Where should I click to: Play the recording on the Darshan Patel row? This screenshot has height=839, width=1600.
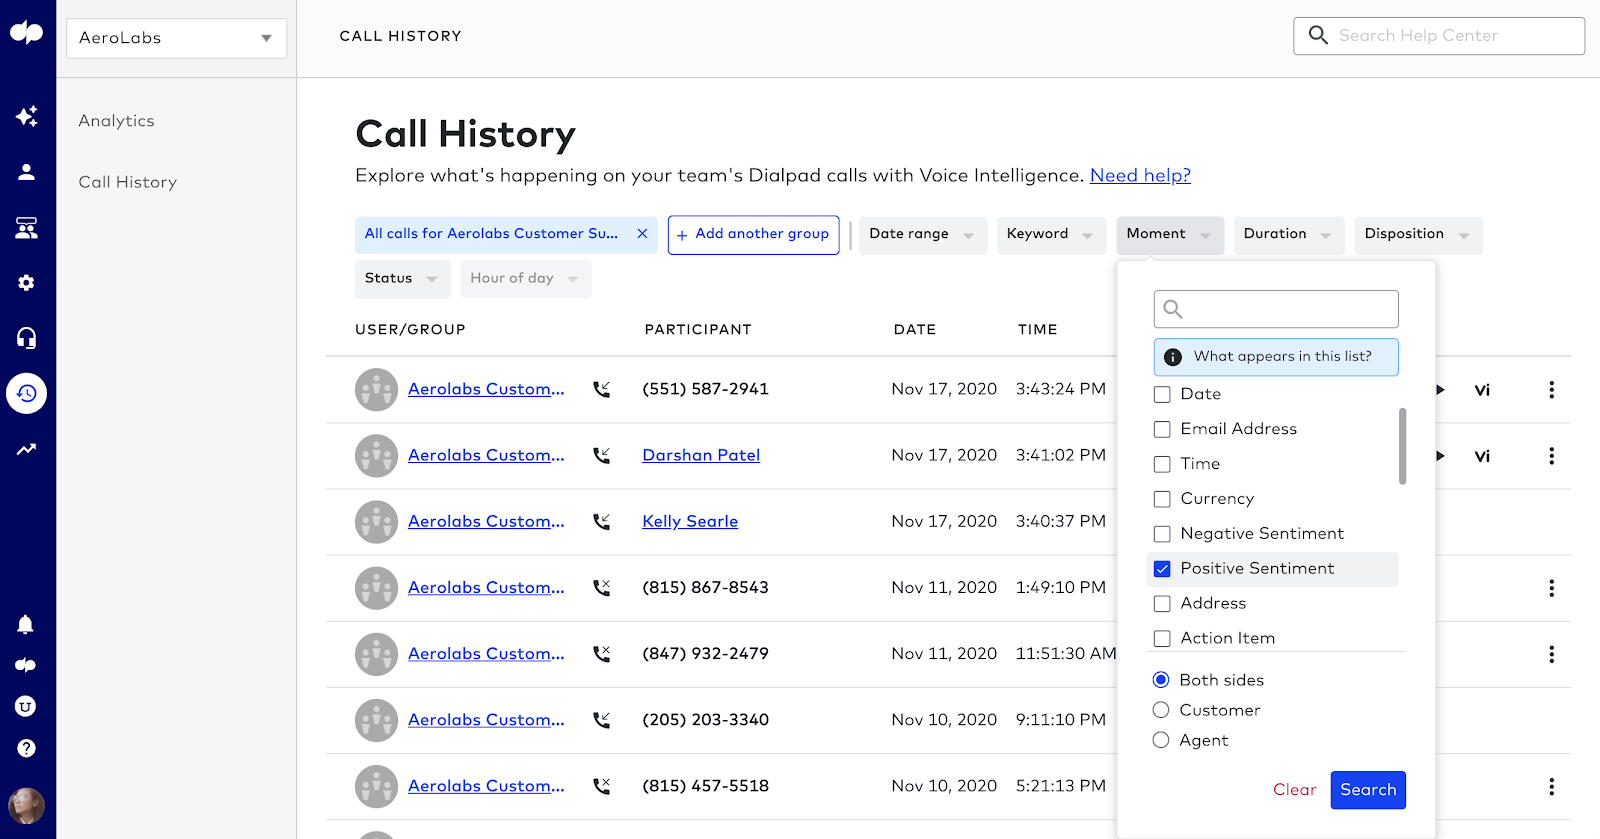[1441, 456]
